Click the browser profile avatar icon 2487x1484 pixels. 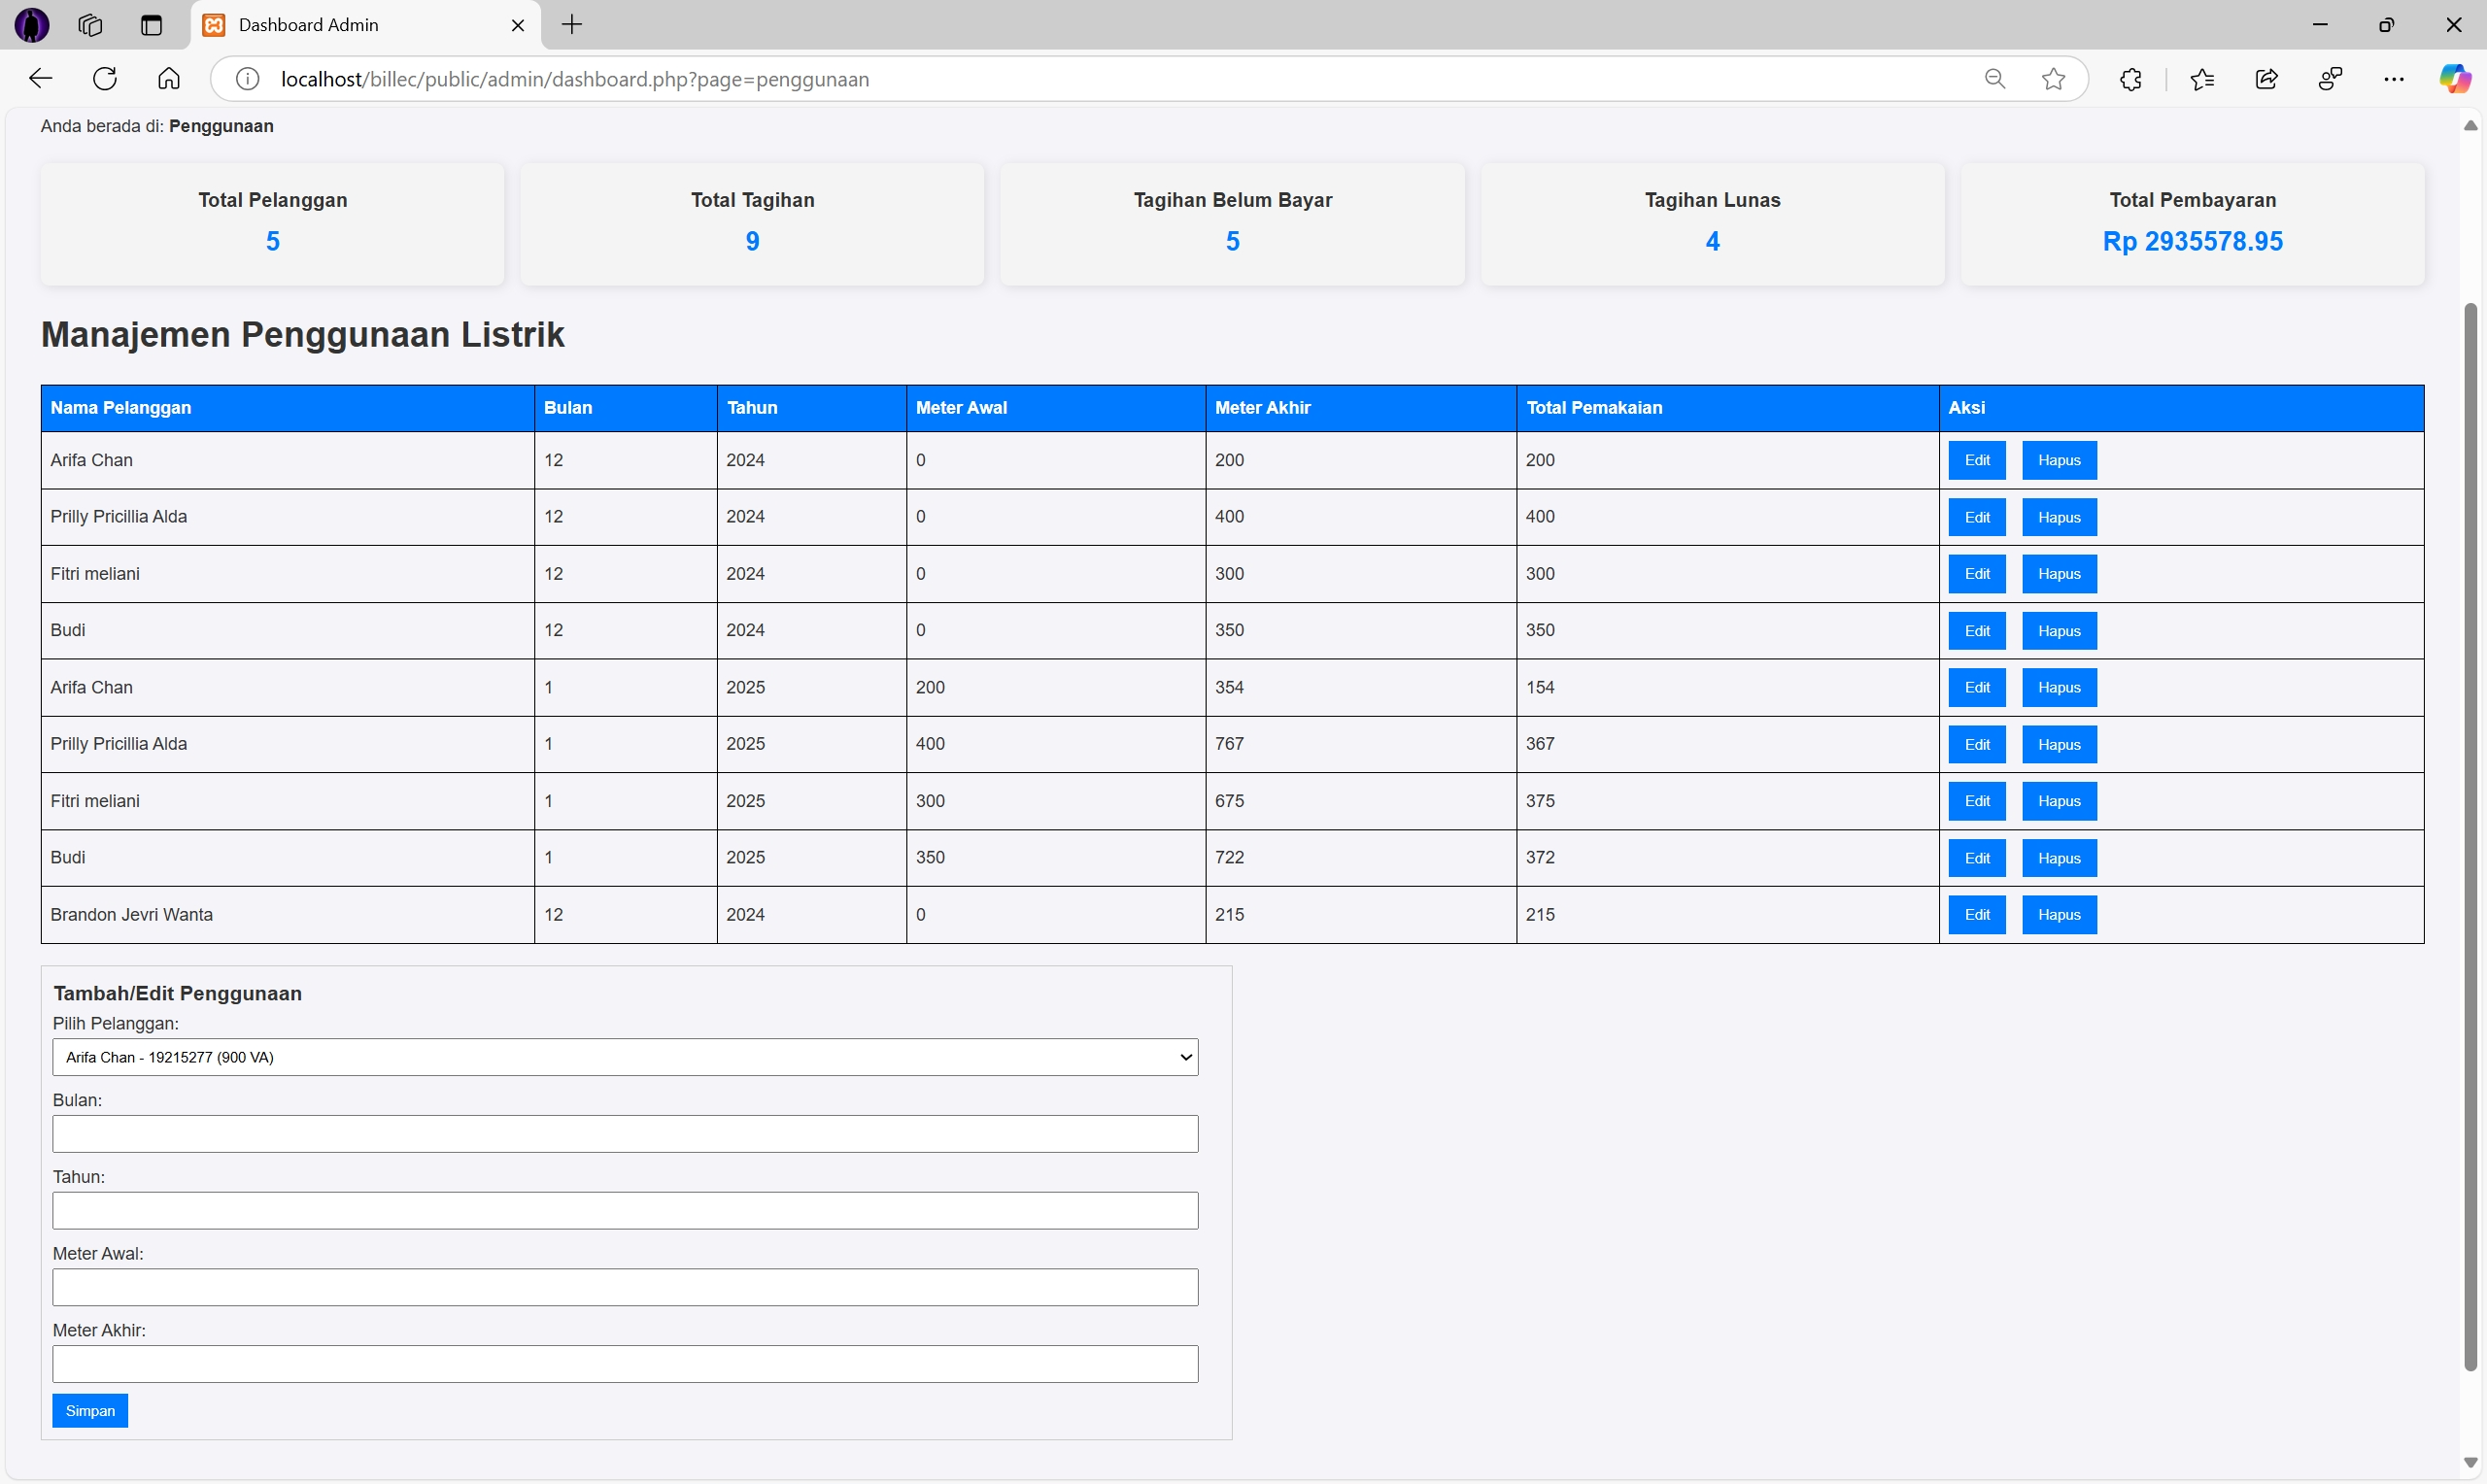point(32,25)
